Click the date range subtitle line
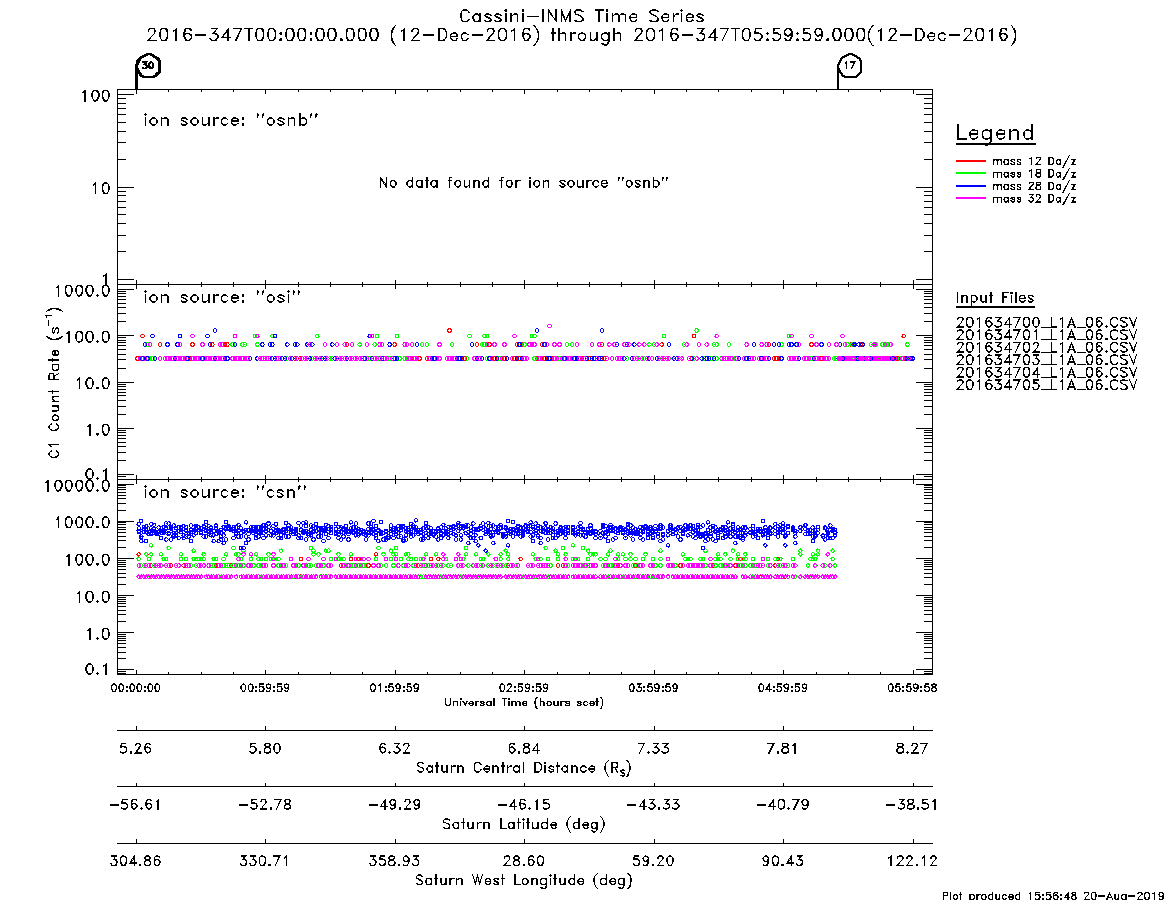The height and width of the screenshot is (900, 1165). (x=582, y=35)
